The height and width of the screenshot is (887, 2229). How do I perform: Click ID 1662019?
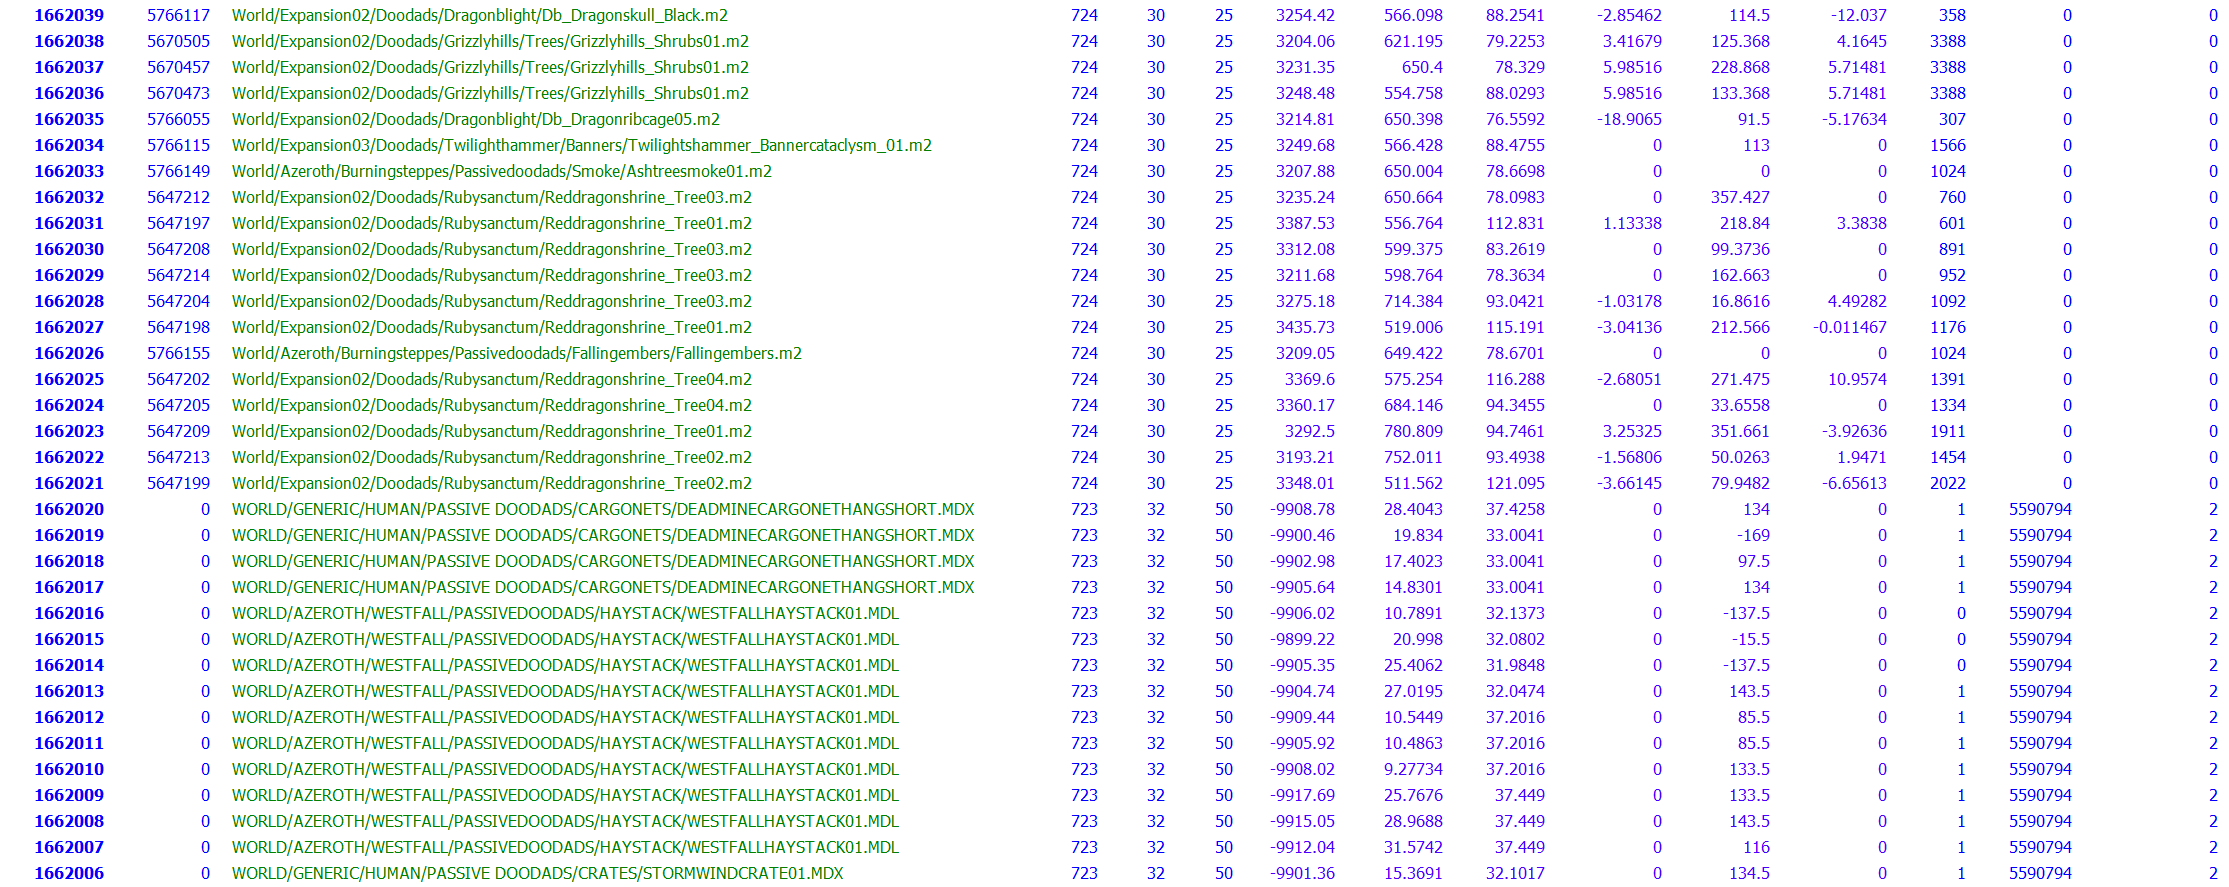click(69, 535)
